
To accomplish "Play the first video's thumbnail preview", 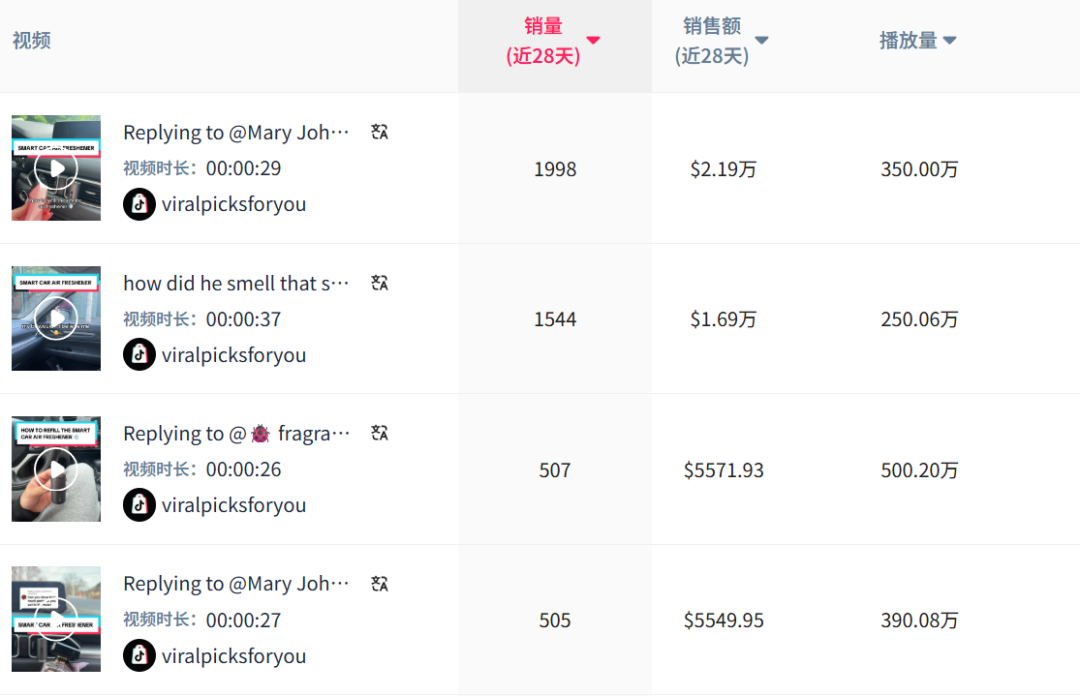I will click(56, 168).
